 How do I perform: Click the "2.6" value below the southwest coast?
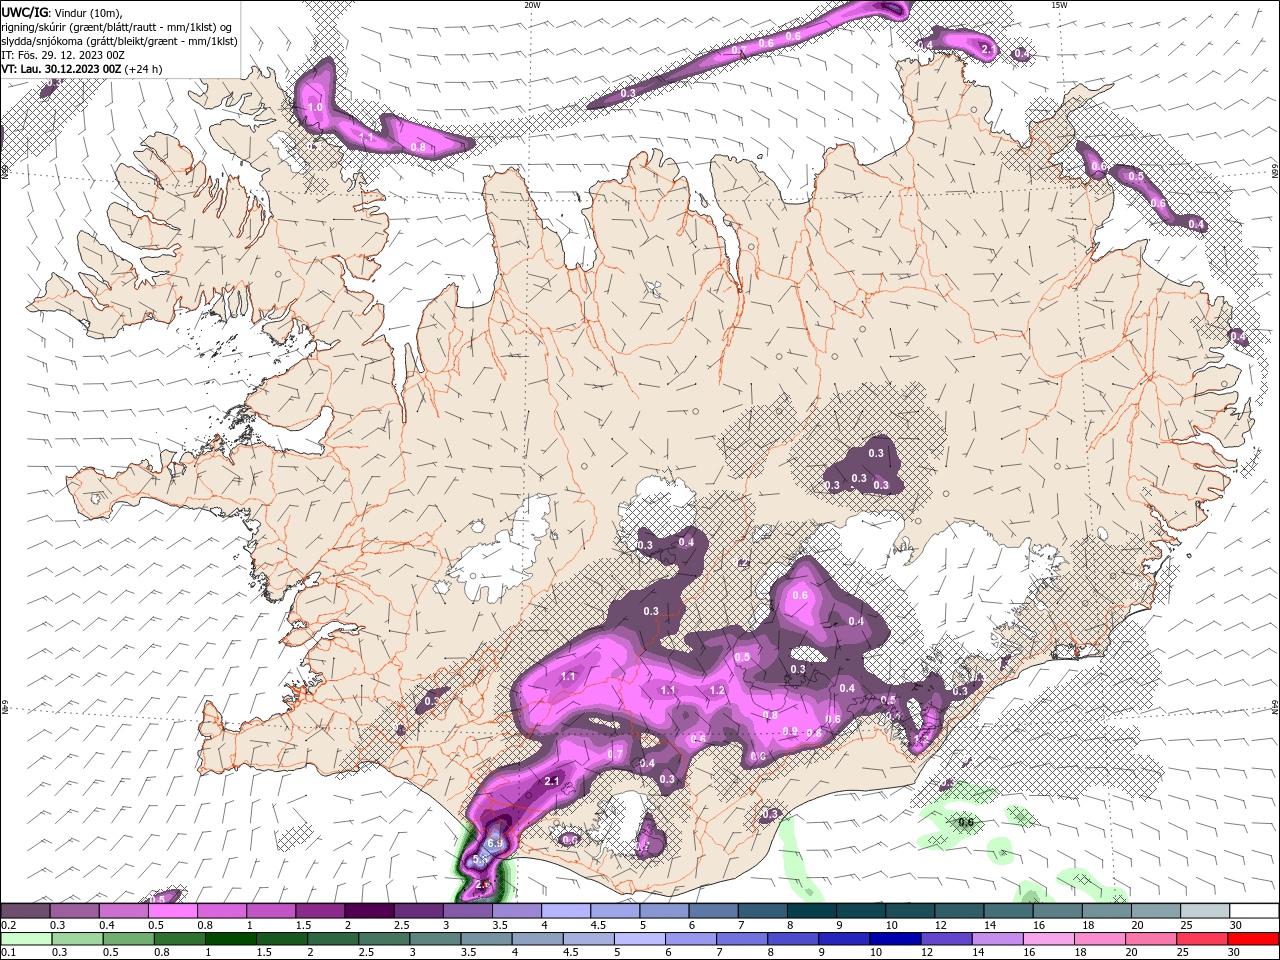coord(483,884)
